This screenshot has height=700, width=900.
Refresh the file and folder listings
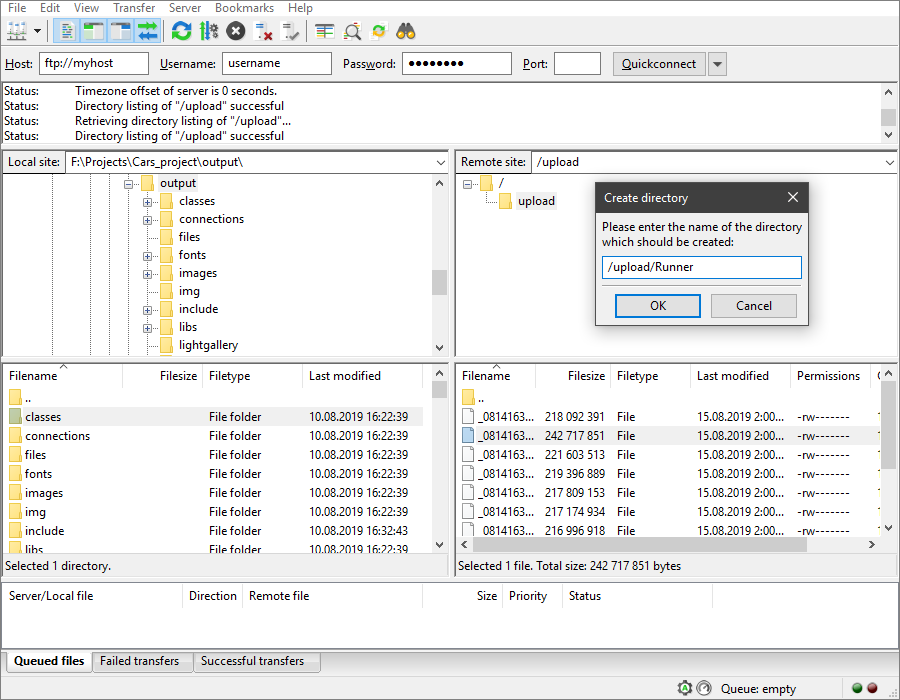181,31
